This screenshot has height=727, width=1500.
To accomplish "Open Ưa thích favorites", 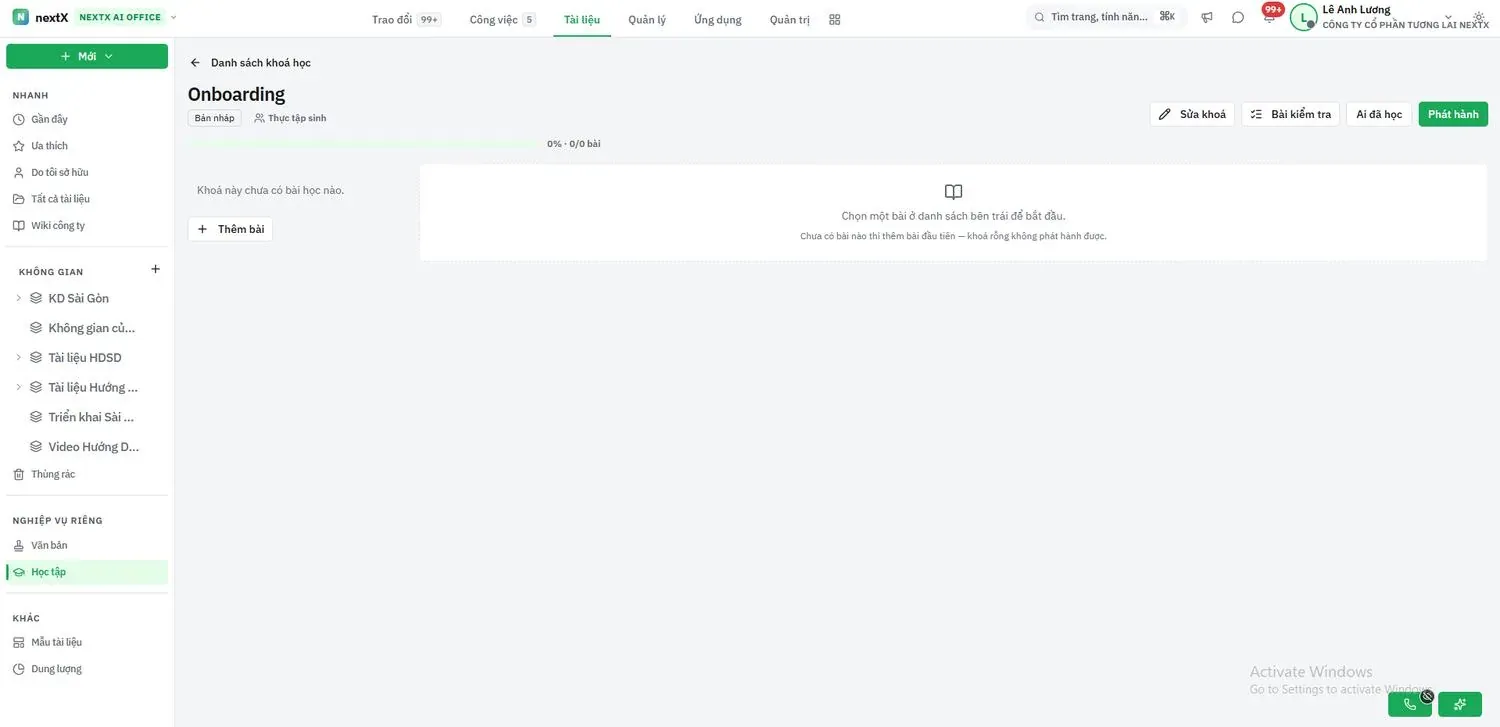I will click(x=87, y=146).
